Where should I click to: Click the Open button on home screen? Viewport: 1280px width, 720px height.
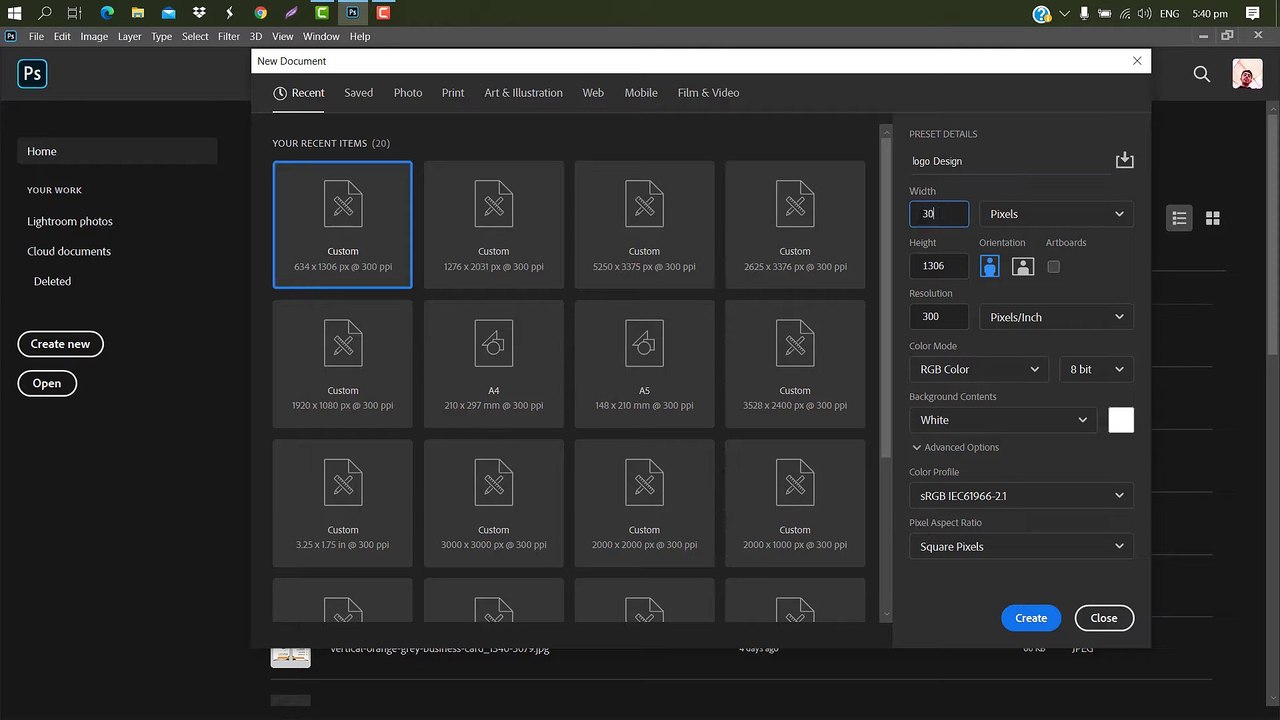(46, 383)
